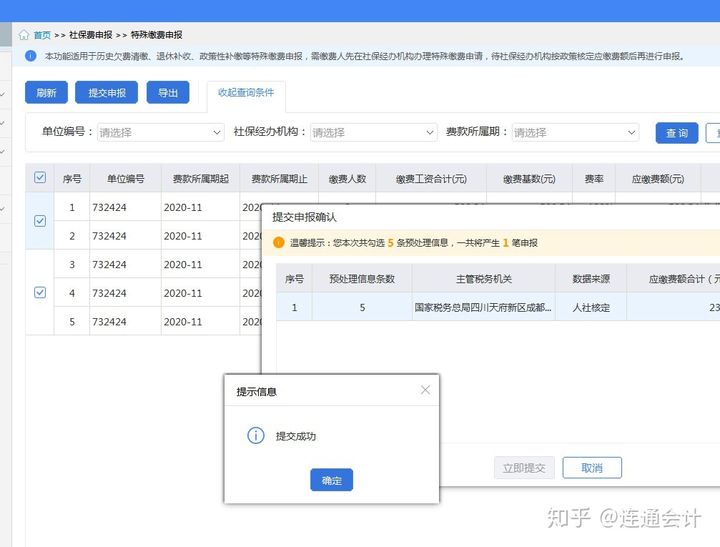The width and height of the screenshot is (720, 547).
Task: Open the 单位编号 dropdown
Action: (161, 133)
